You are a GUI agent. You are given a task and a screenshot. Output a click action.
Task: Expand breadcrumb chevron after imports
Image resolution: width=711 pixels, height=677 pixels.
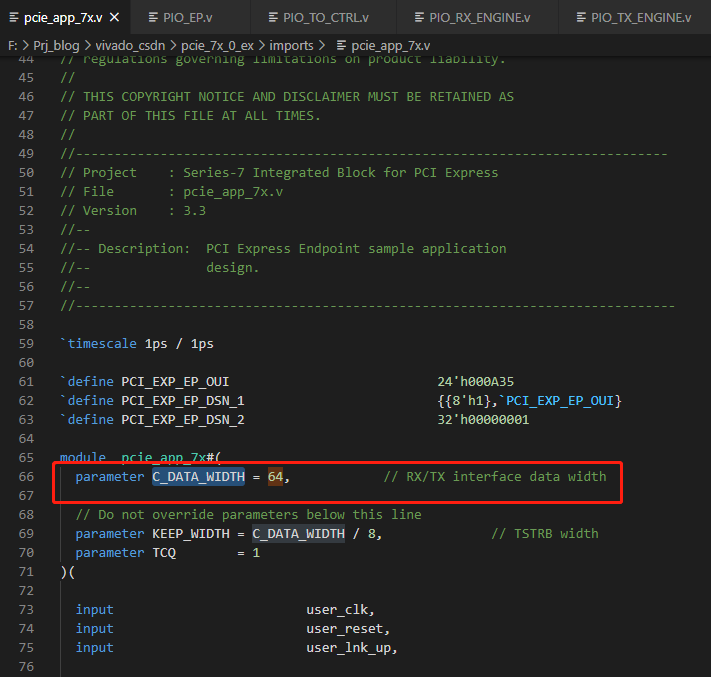point(321,45)
